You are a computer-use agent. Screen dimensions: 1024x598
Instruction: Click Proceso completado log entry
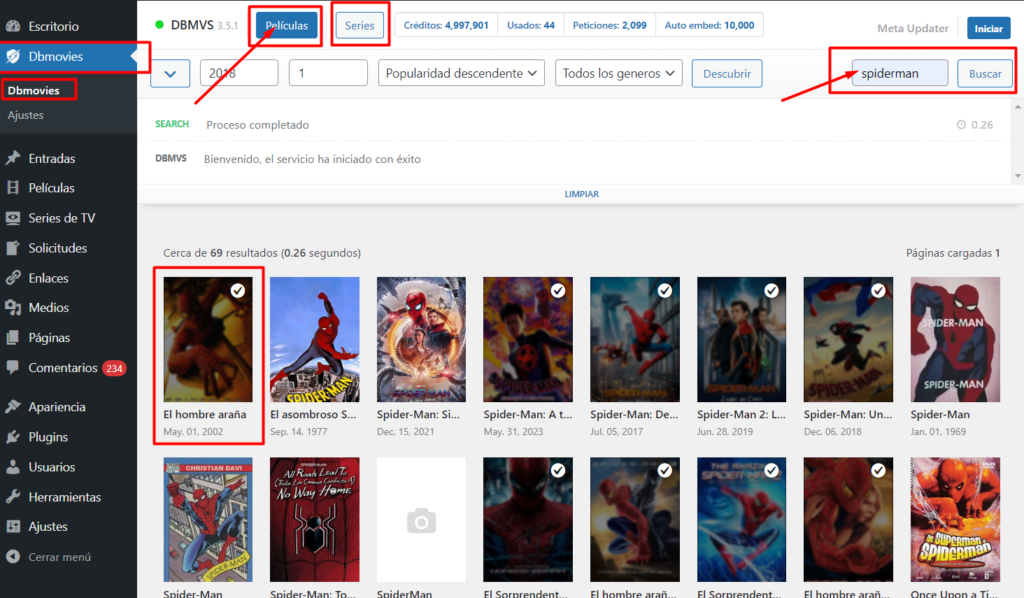(x=257, y=125)
